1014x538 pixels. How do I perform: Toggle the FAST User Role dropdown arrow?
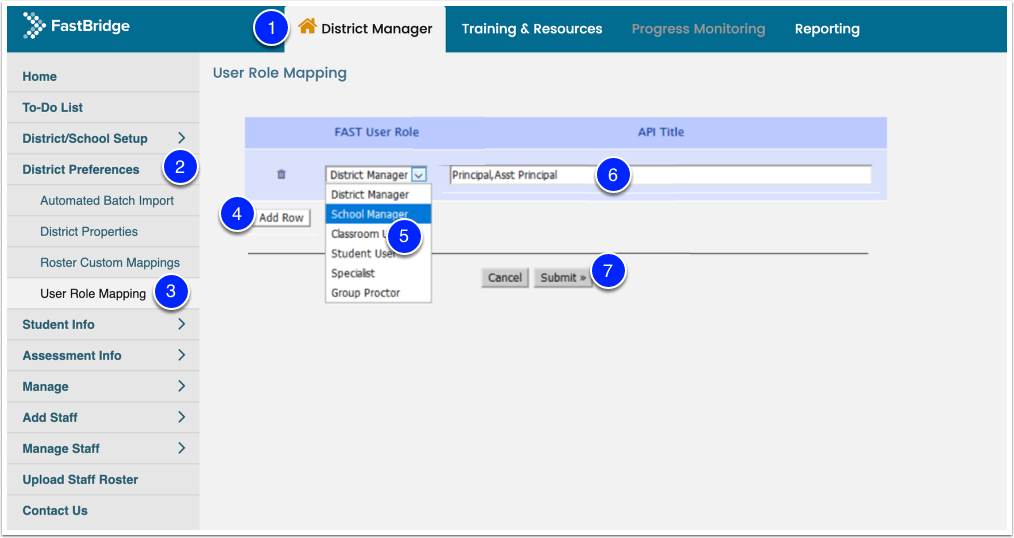[419, 175]
